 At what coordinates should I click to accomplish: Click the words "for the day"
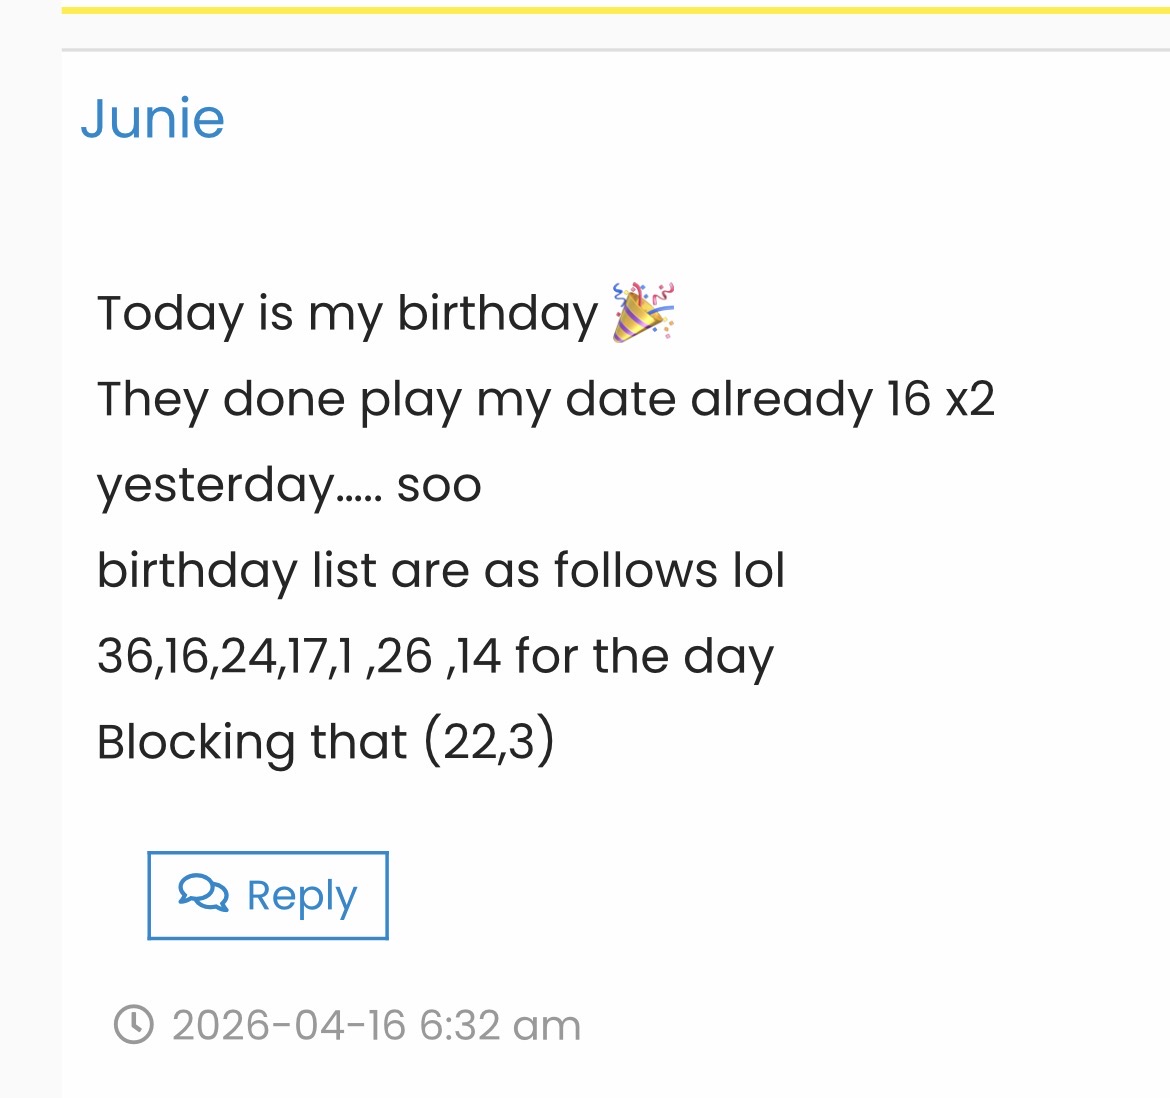[x=644, y=656]
